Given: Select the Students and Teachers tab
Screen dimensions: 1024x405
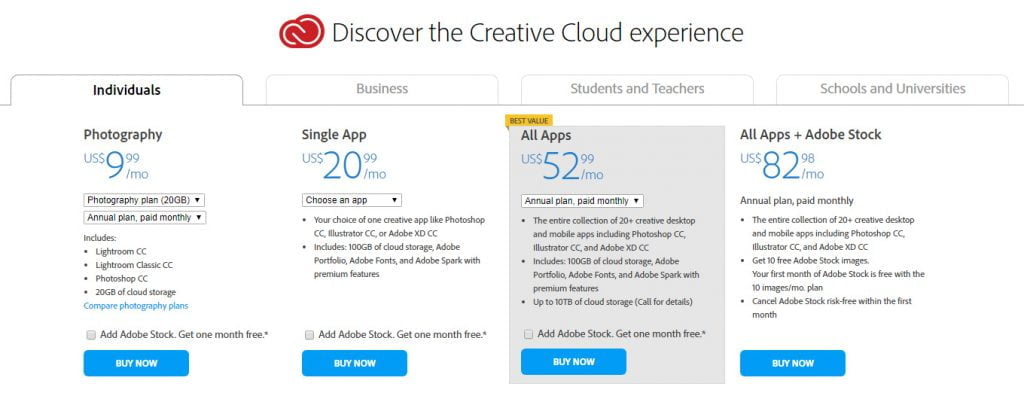Looking at the screenshot, I should click(x=637, y=89).
